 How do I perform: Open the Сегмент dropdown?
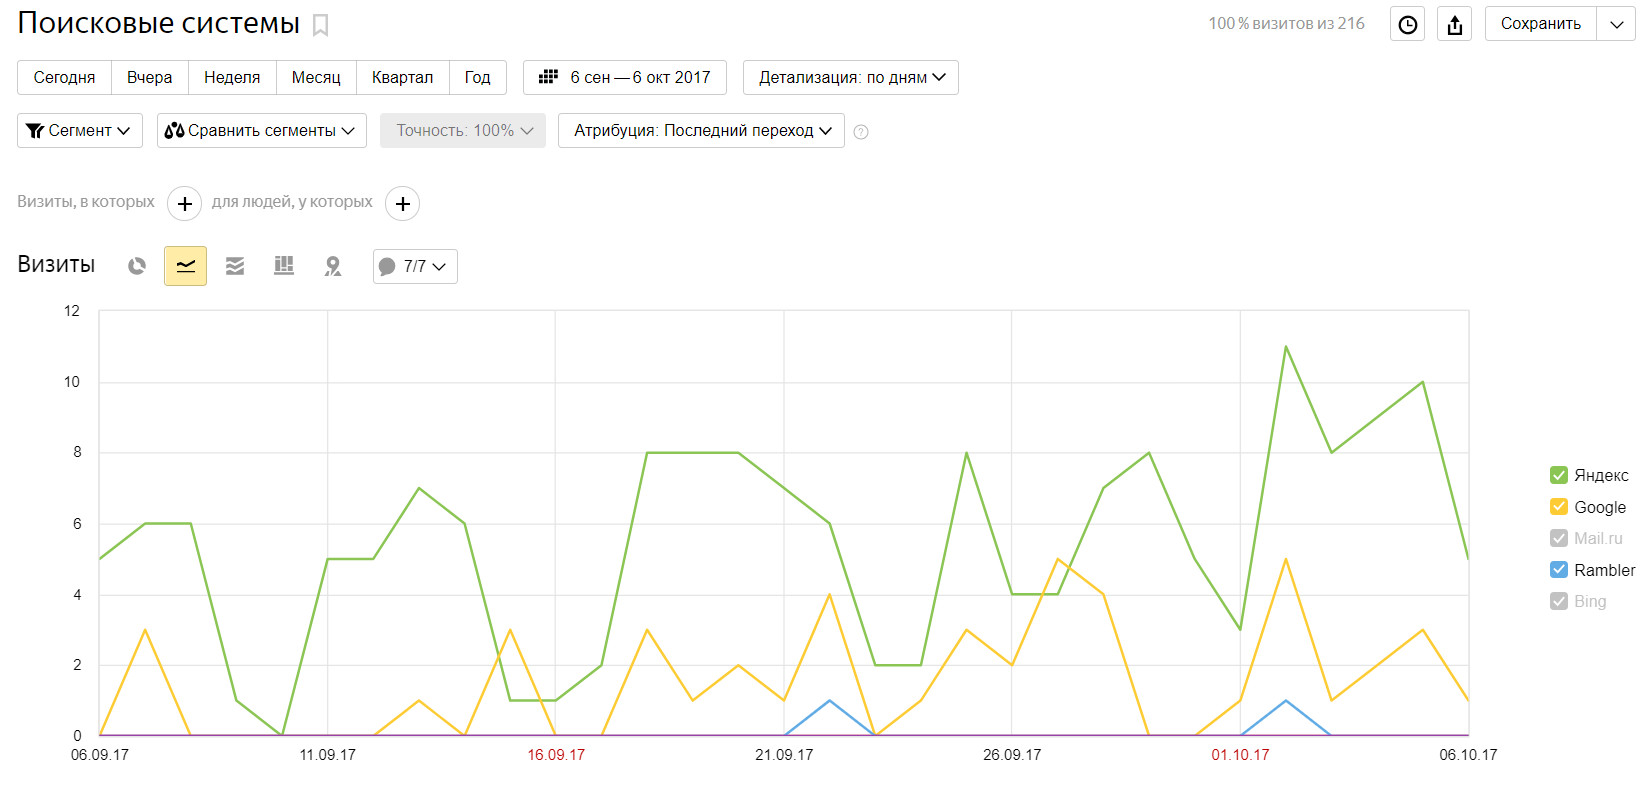pos(80,131)
